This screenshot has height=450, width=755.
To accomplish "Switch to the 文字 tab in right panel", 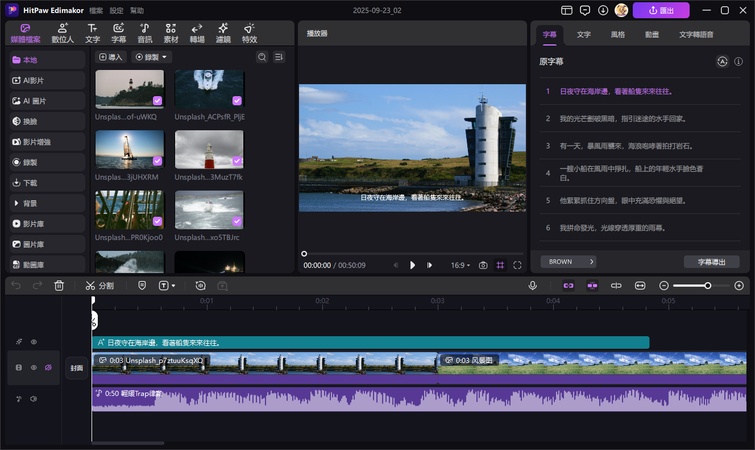I will 584,34.
